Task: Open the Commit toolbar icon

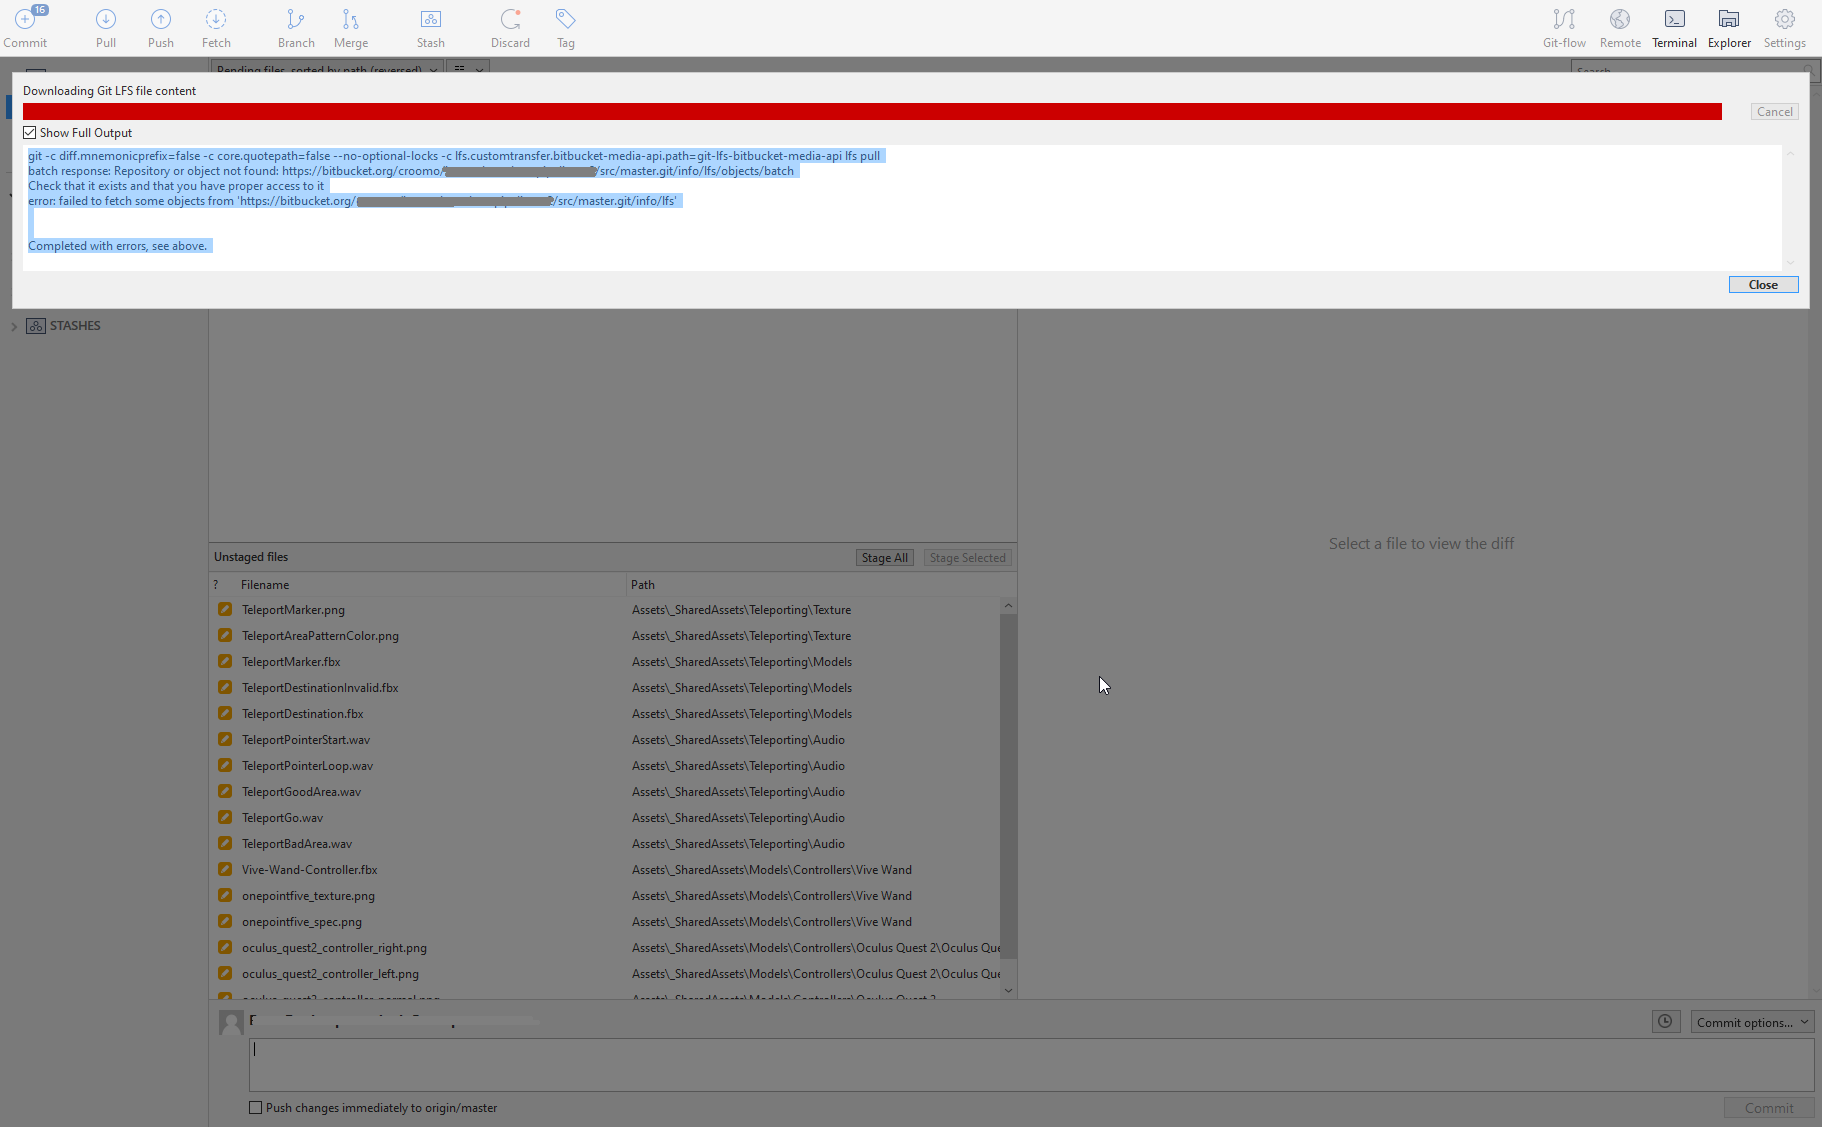Action: point(25,27)
